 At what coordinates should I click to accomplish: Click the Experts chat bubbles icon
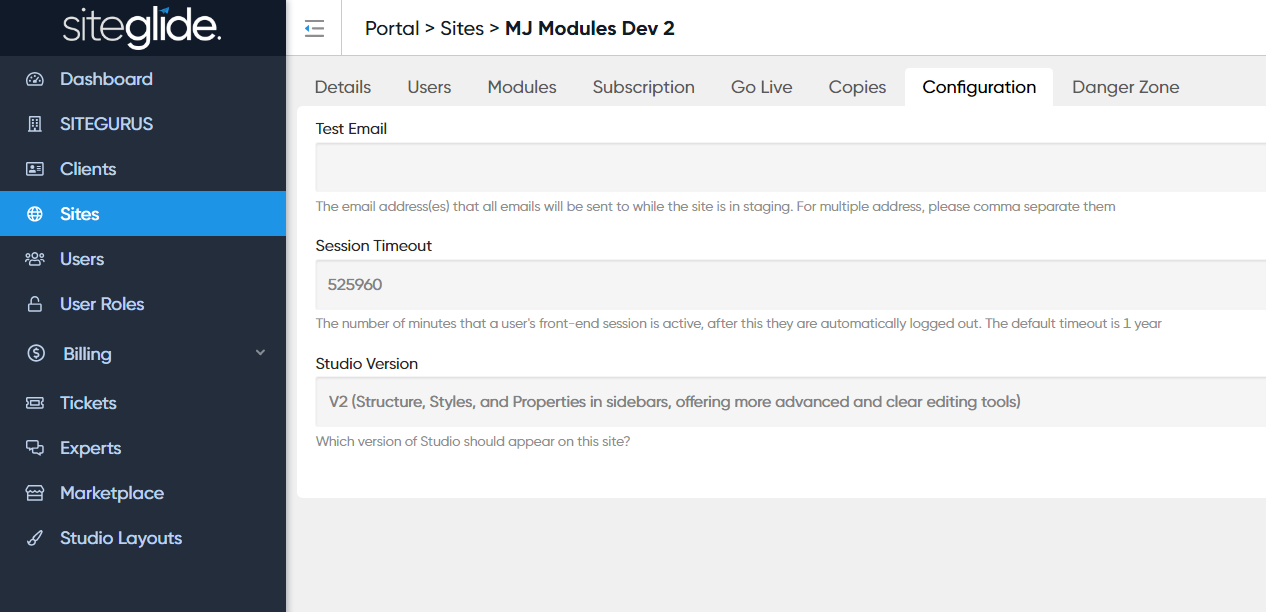coord(35,448)
